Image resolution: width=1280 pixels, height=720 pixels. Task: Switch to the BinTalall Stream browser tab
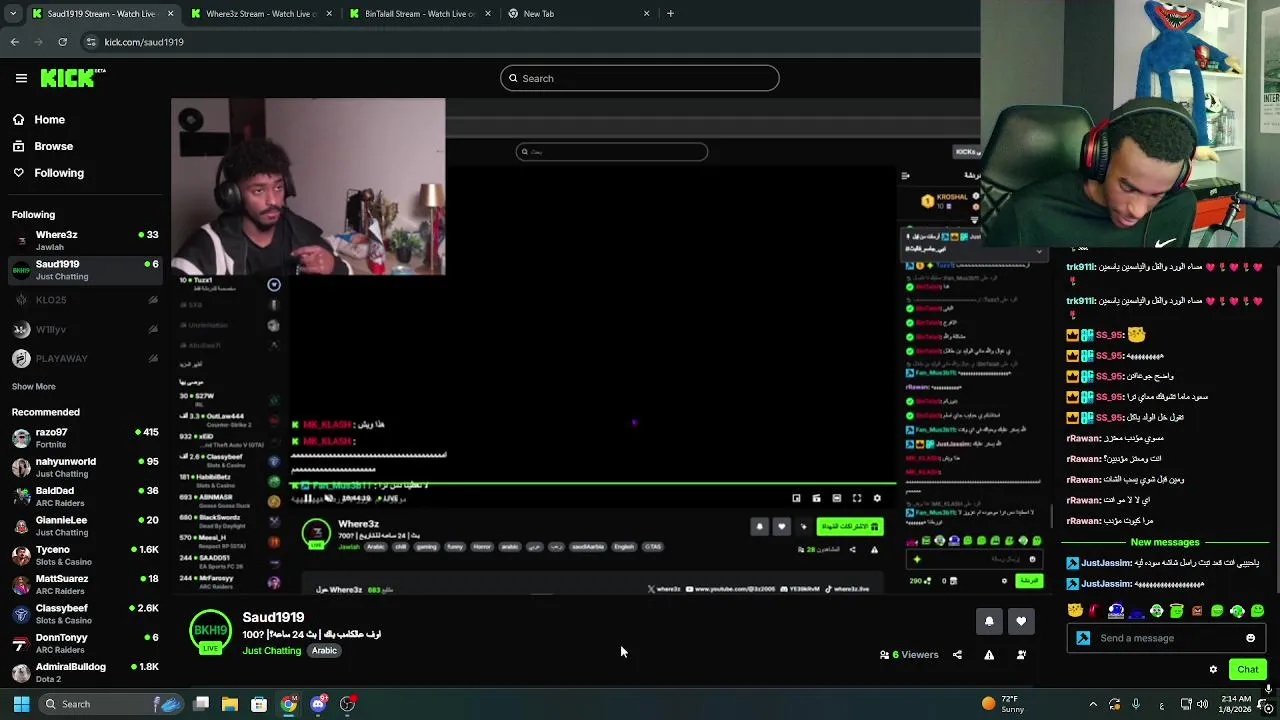[420, 13]
